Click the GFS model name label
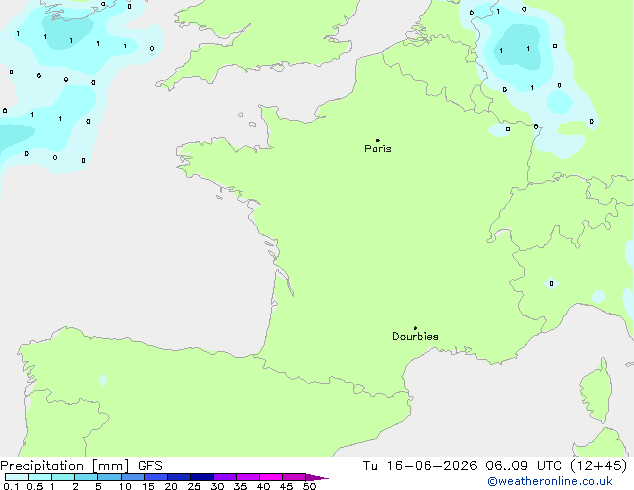Screen dimensions: 634x490 150,466
